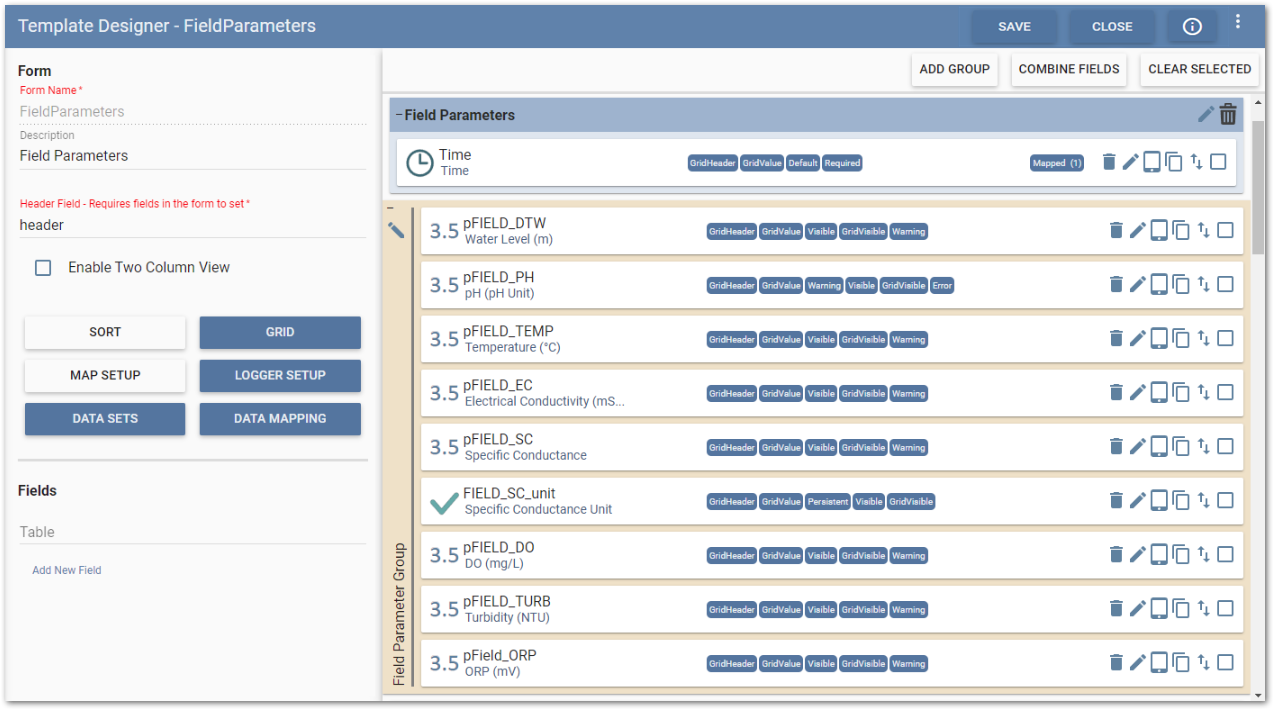Select the pFIELD_EC checkbox
The width and height of the screenshot is (1274, 710).
pyautogui.click(x=1225, y=392)
